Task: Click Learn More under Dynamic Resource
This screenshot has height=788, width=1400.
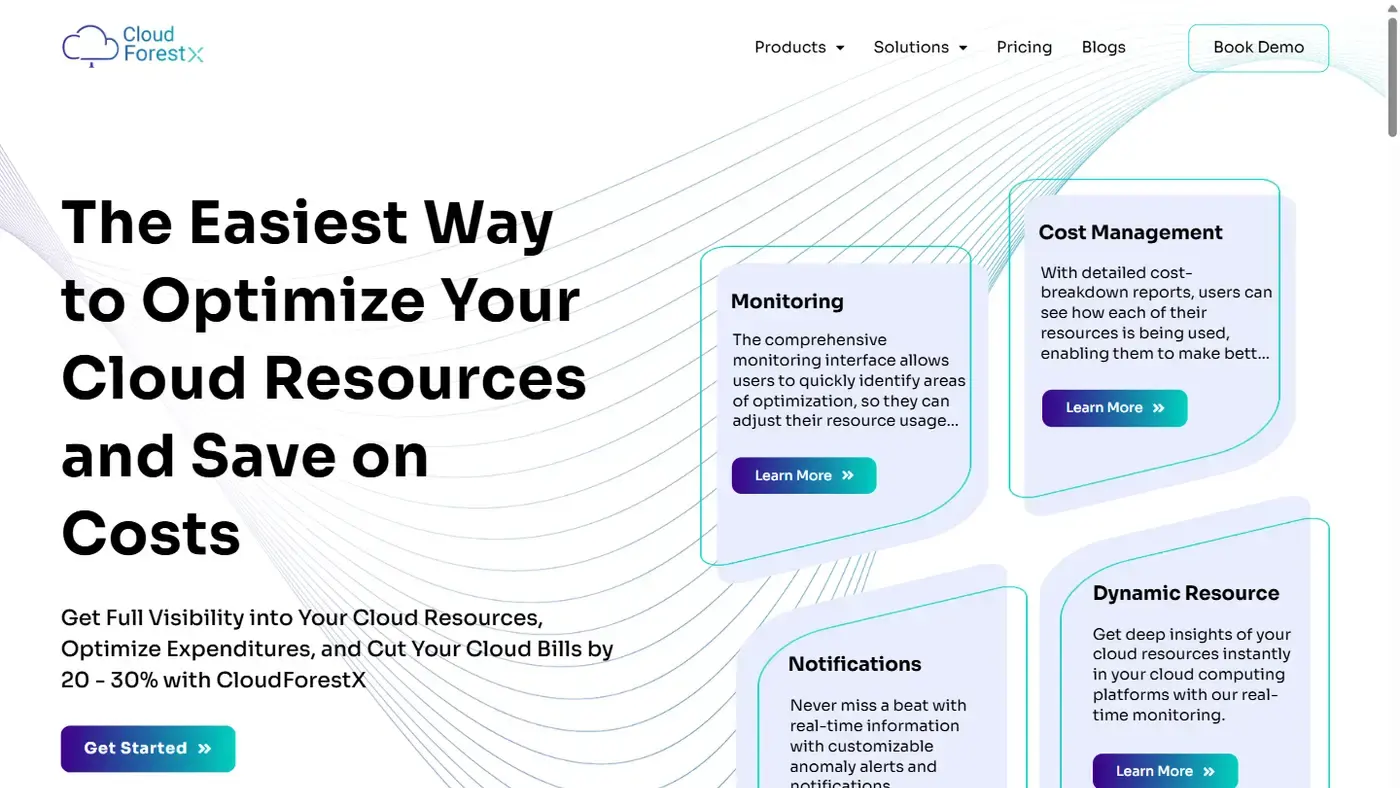Action: pyautogui.click(x=1165, y=771)
